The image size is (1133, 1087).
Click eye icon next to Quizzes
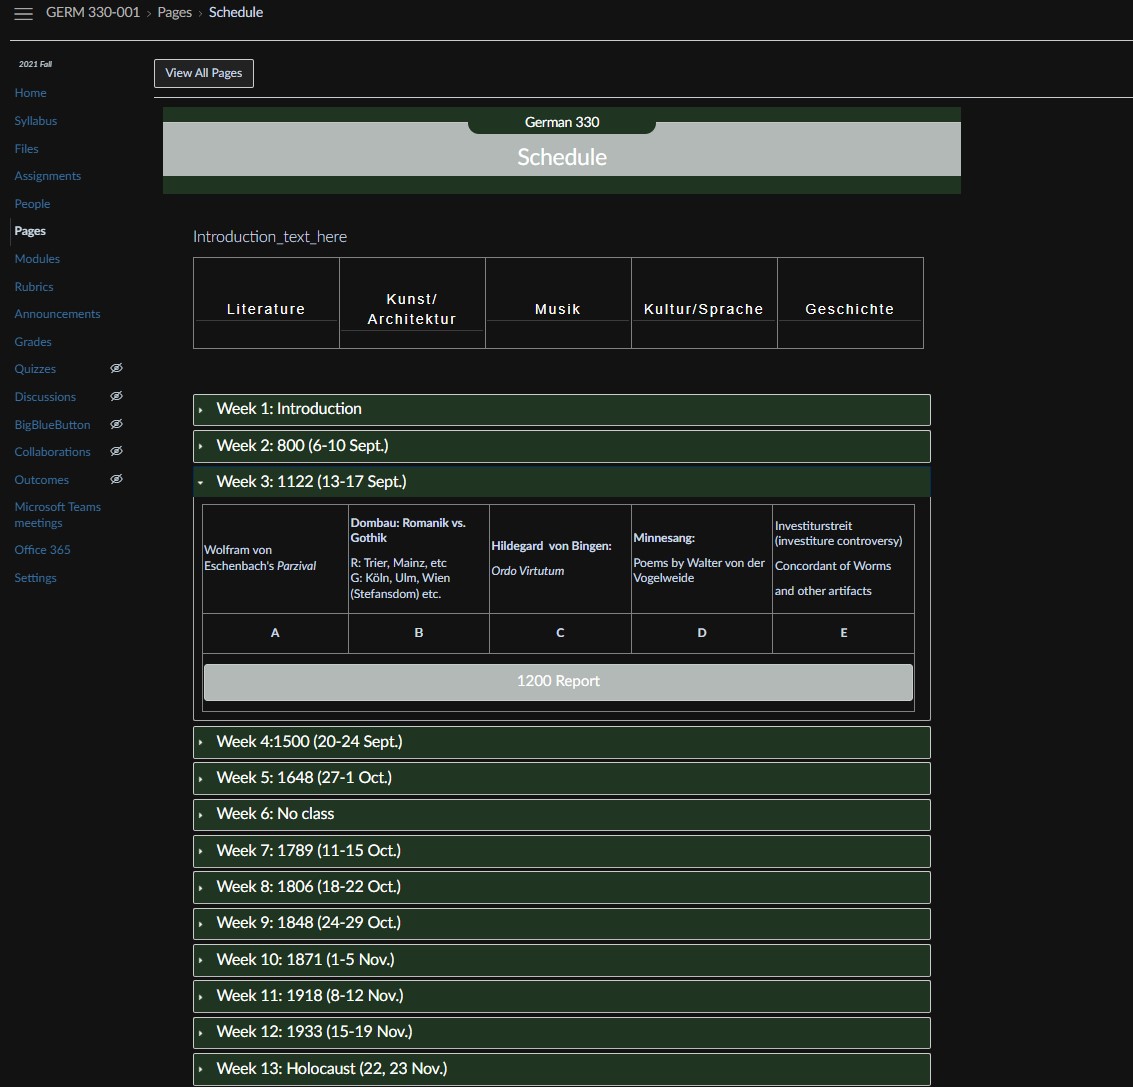[116, 369]
